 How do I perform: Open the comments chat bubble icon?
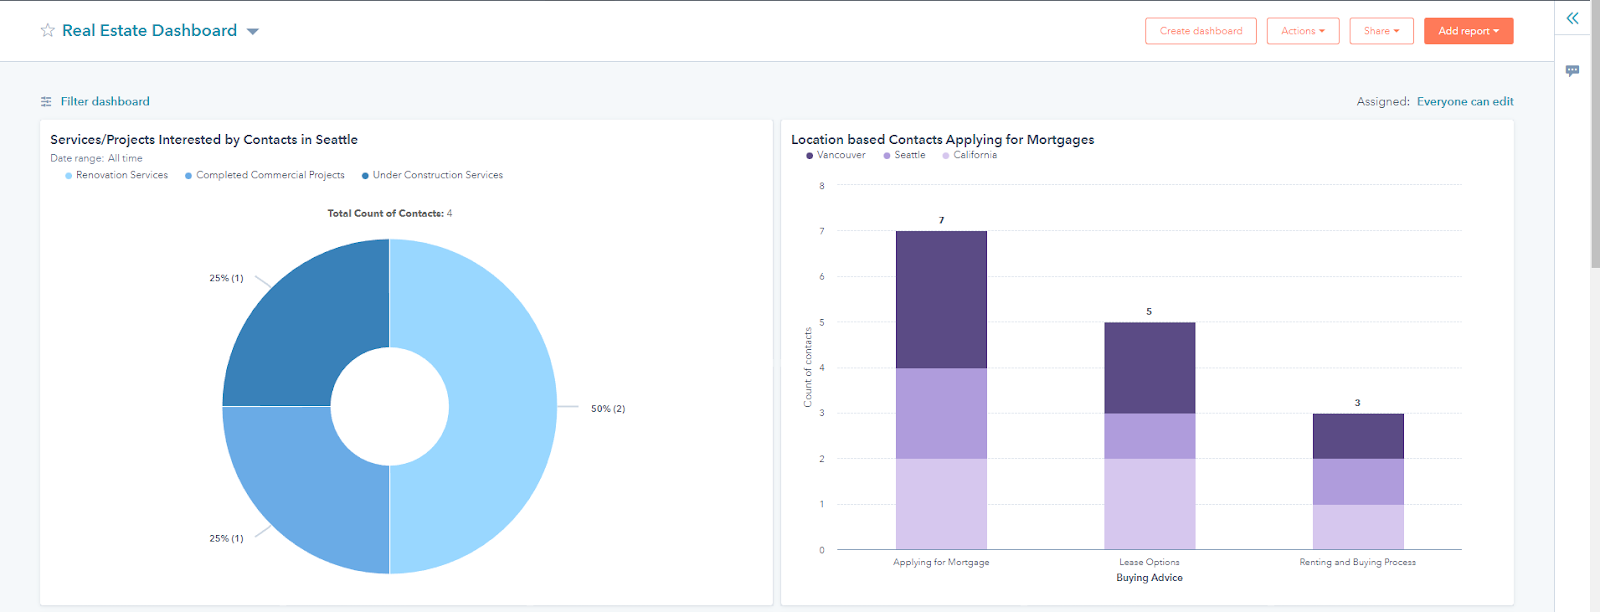(x=1572, y=71)
